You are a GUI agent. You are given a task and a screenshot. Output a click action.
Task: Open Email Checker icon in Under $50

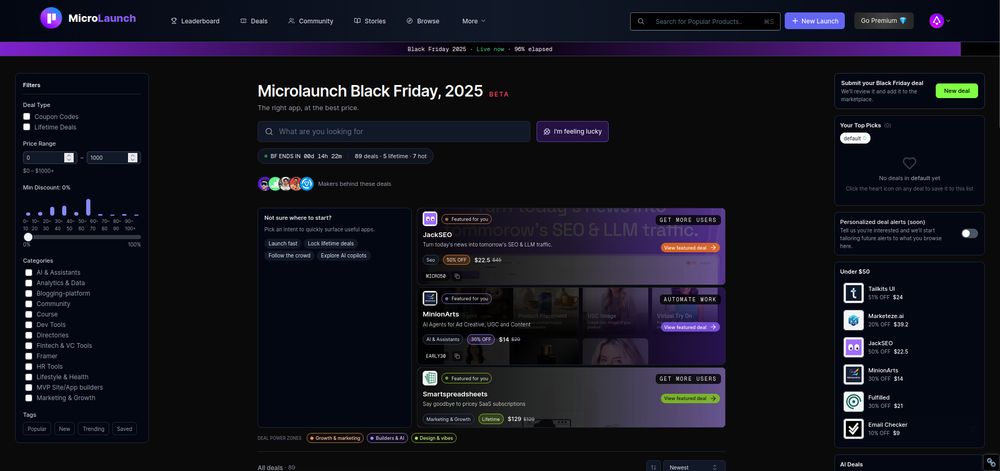pos(853,428)
